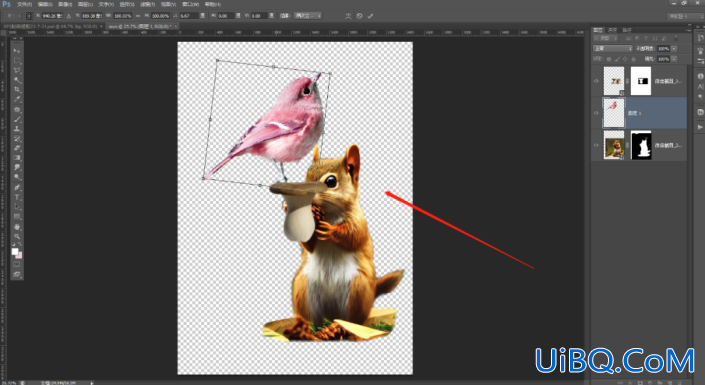Select the Path Selection tool
This screenshot has width=705, height=385.
click(x=17, y=207)
